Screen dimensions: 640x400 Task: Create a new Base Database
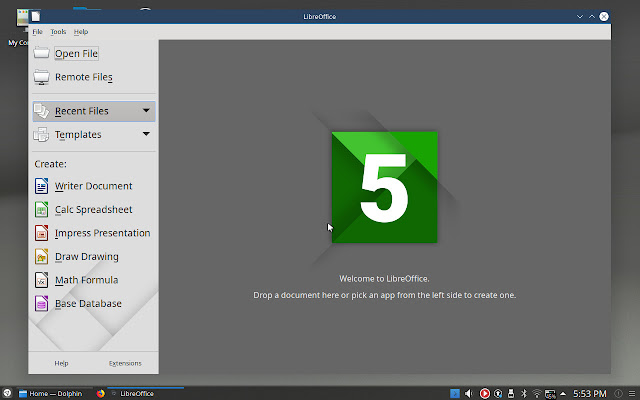pos(88,304)
